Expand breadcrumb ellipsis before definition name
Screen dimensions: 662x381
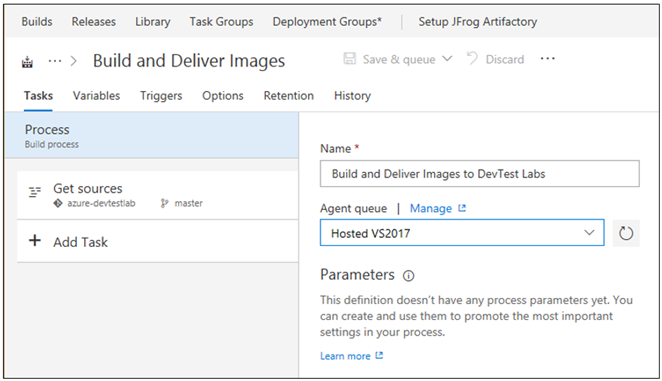point(55,61)
